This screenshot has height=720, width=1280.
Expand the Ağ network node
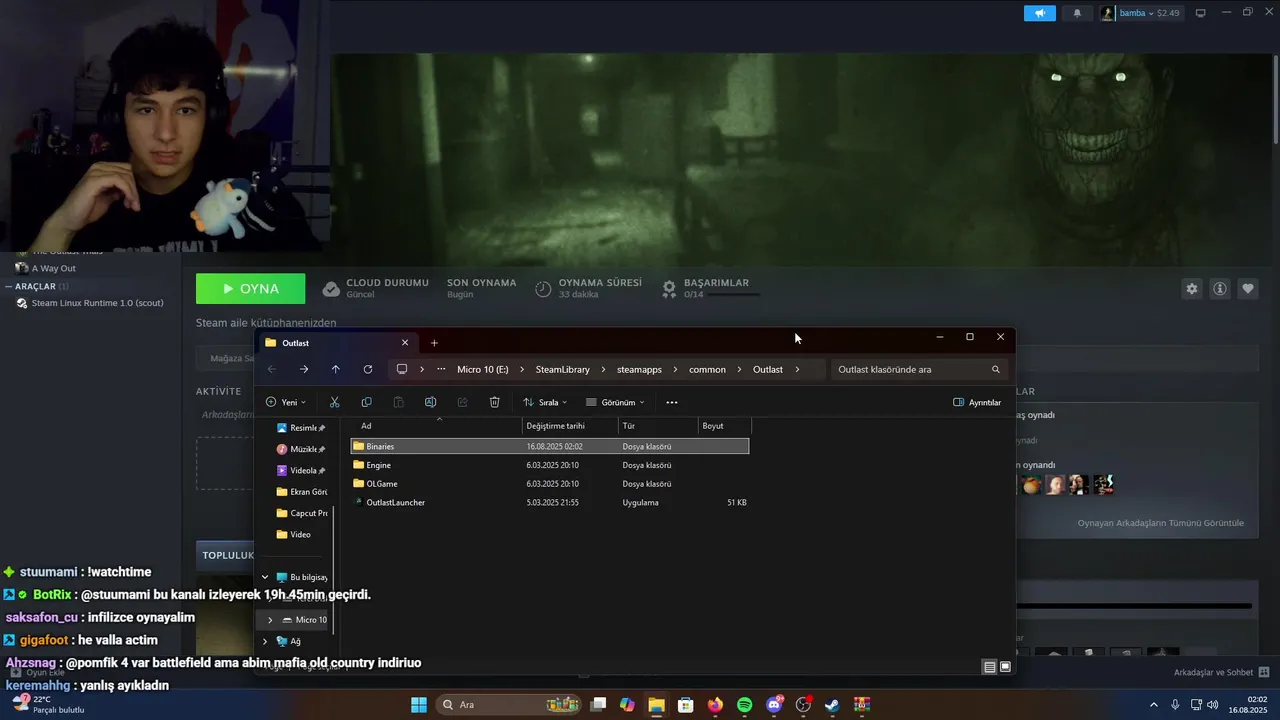[265, 641]
